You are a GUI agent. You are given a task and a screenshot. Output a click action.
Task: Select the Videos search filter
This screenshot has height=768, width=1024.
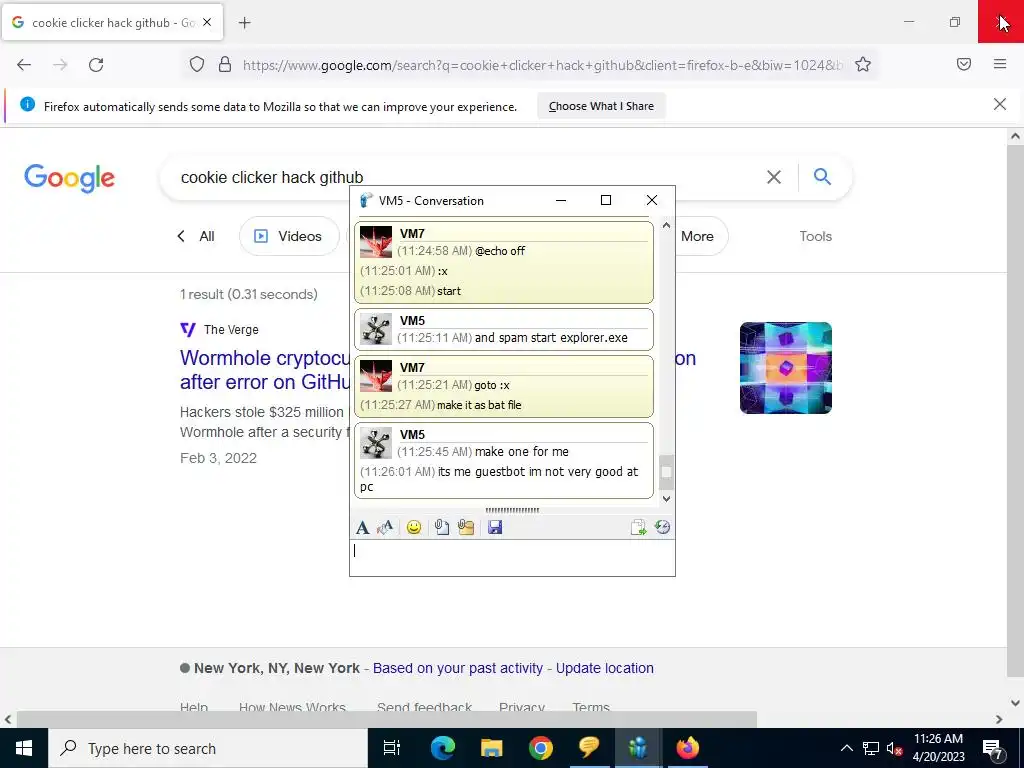[x=289, y=236]
